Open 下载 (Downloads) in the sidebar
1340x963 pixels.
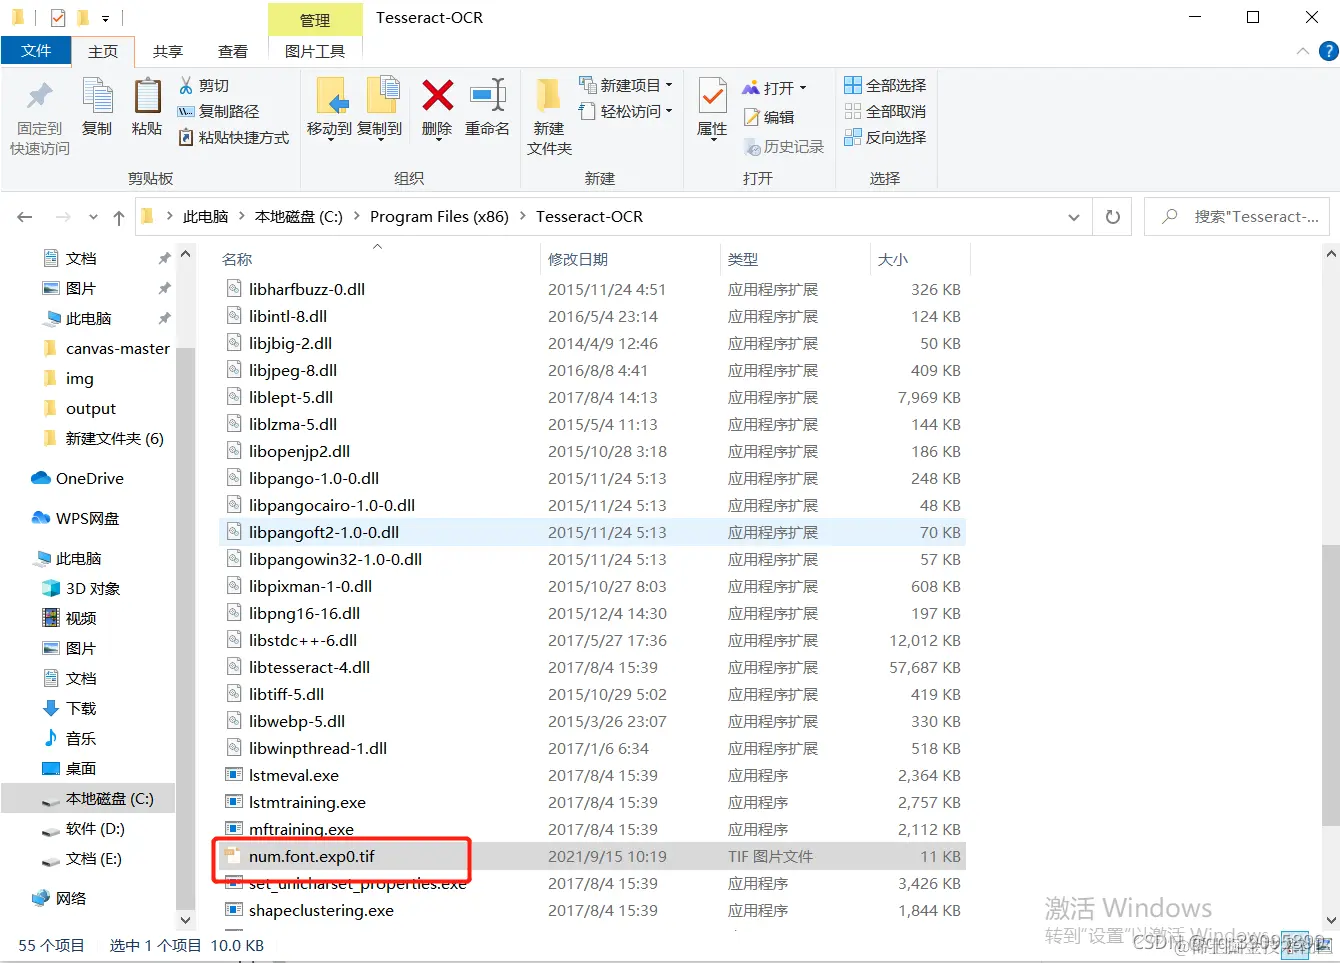(x=69, y=709)
